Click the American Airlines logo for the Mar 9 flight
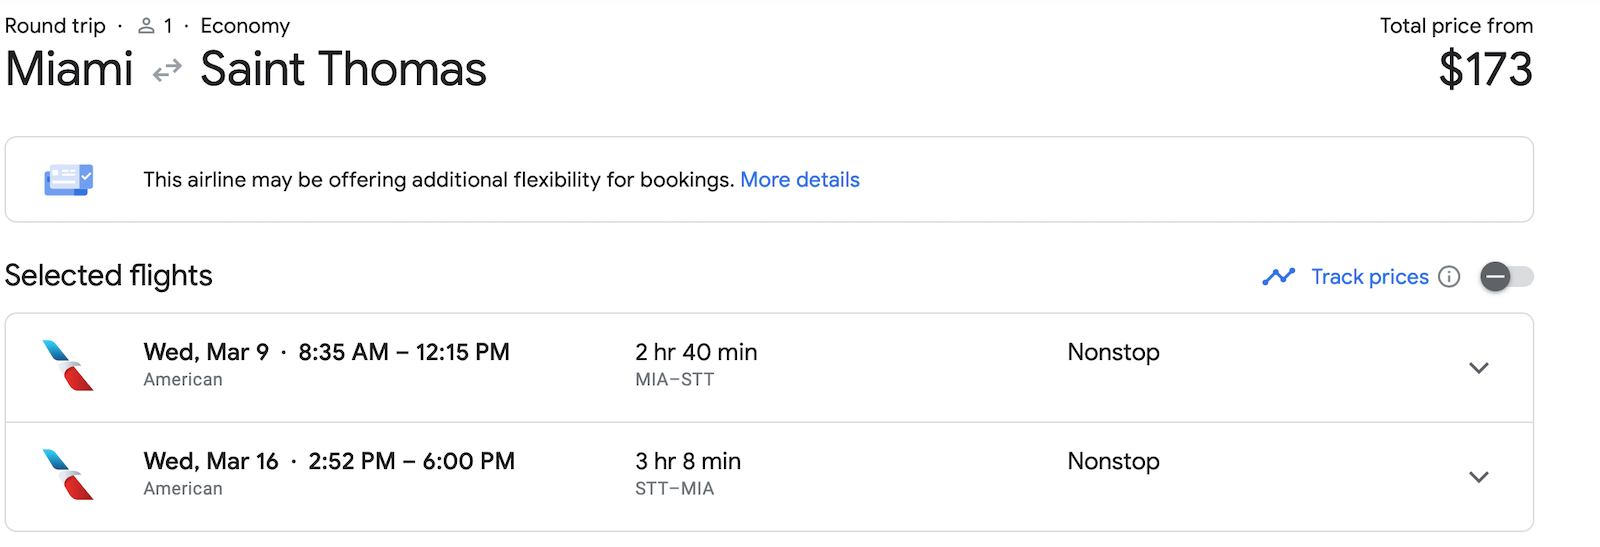This screenshot has height=547, width=1600. click(68, 366)
